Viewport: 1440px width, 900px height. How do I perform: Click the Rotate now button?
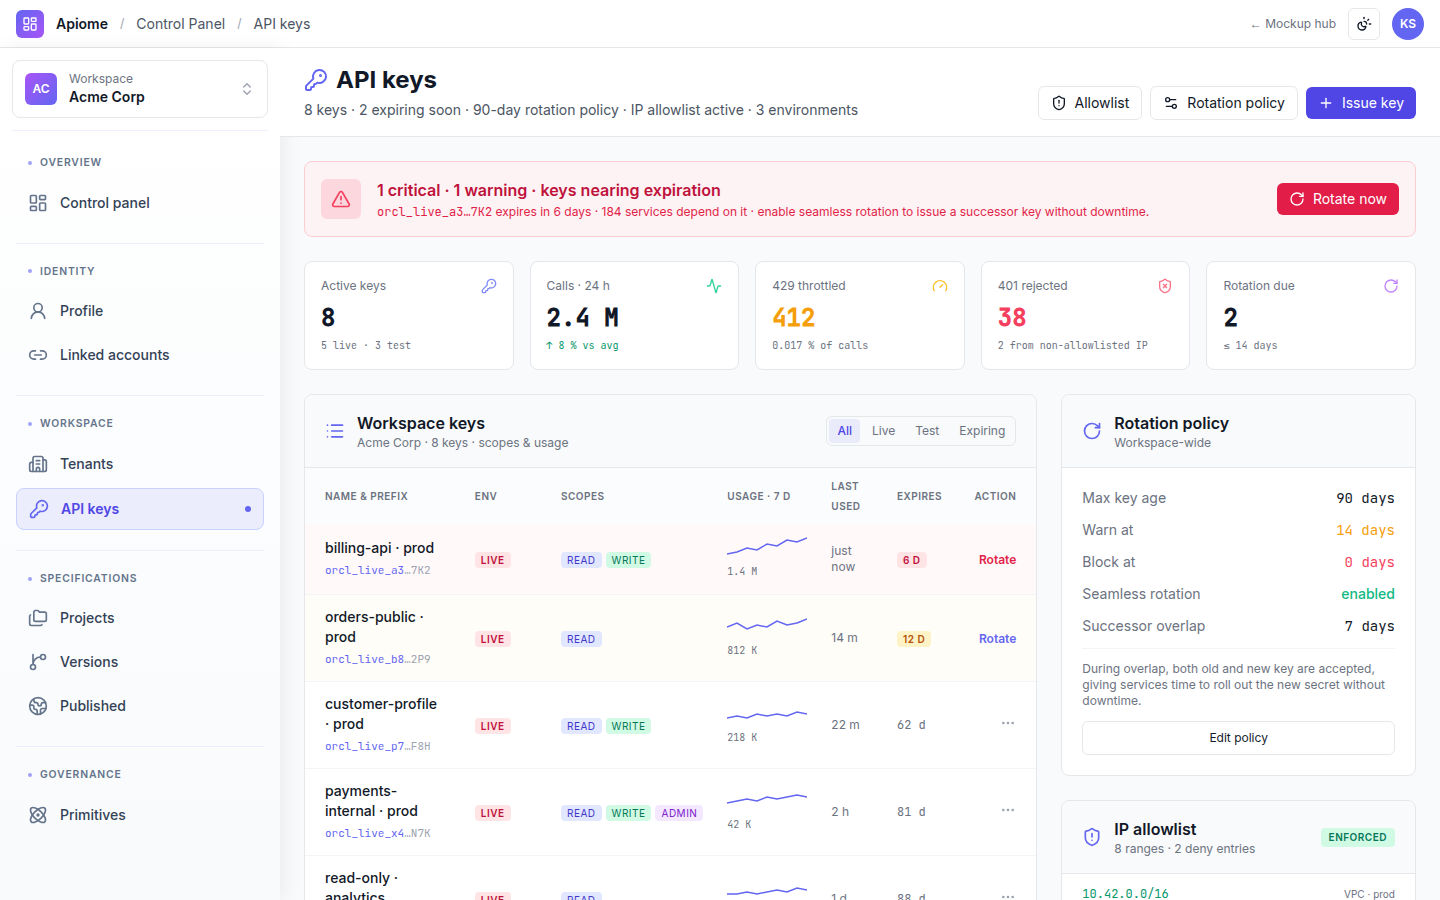coord(1338,199)
